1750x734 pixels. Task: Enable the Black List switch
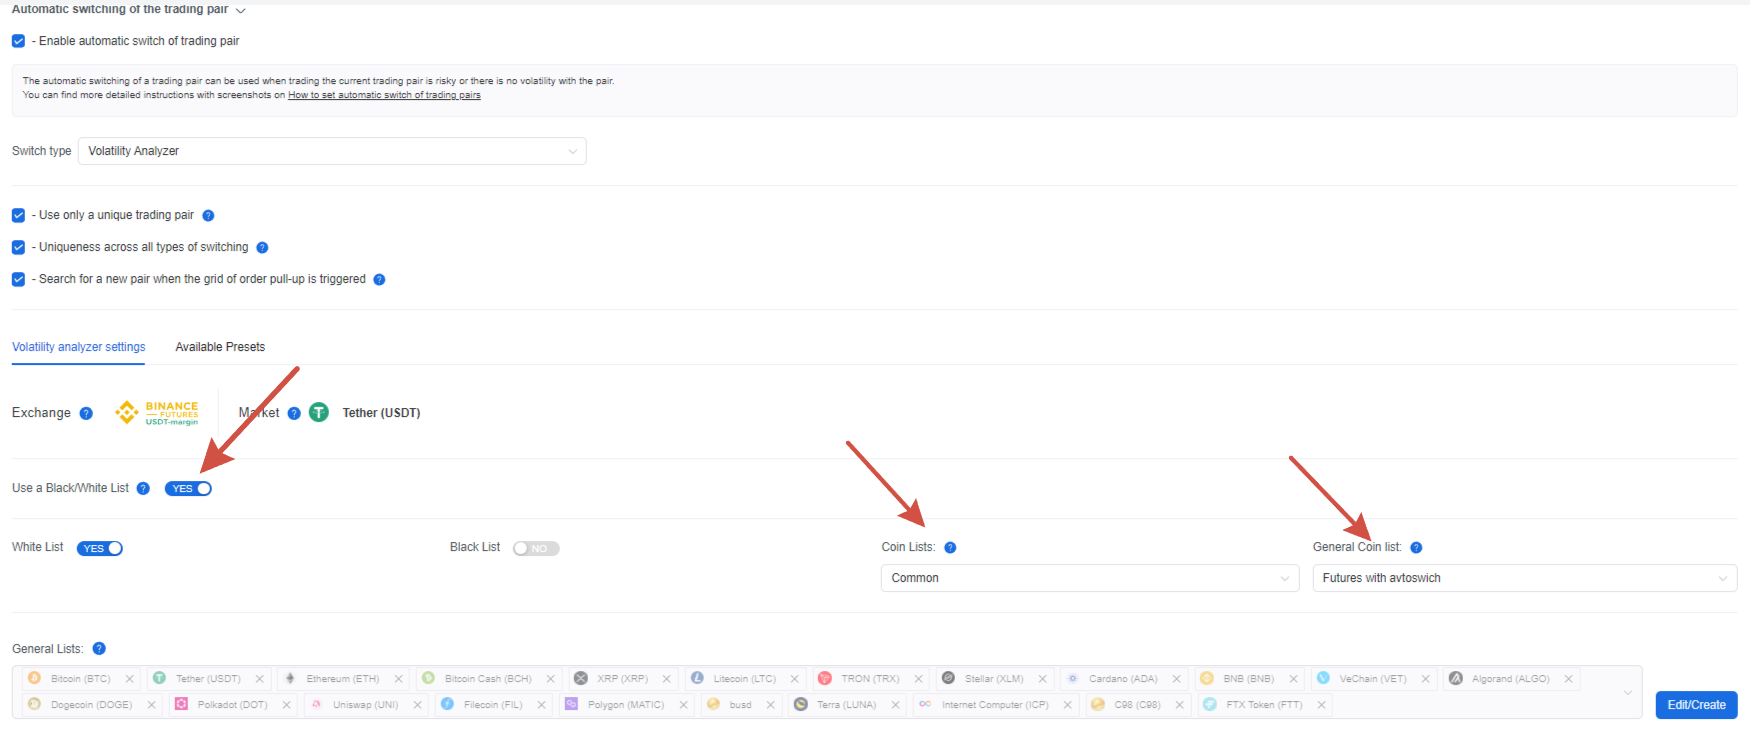pyautogui.click(x=536, y=548)
